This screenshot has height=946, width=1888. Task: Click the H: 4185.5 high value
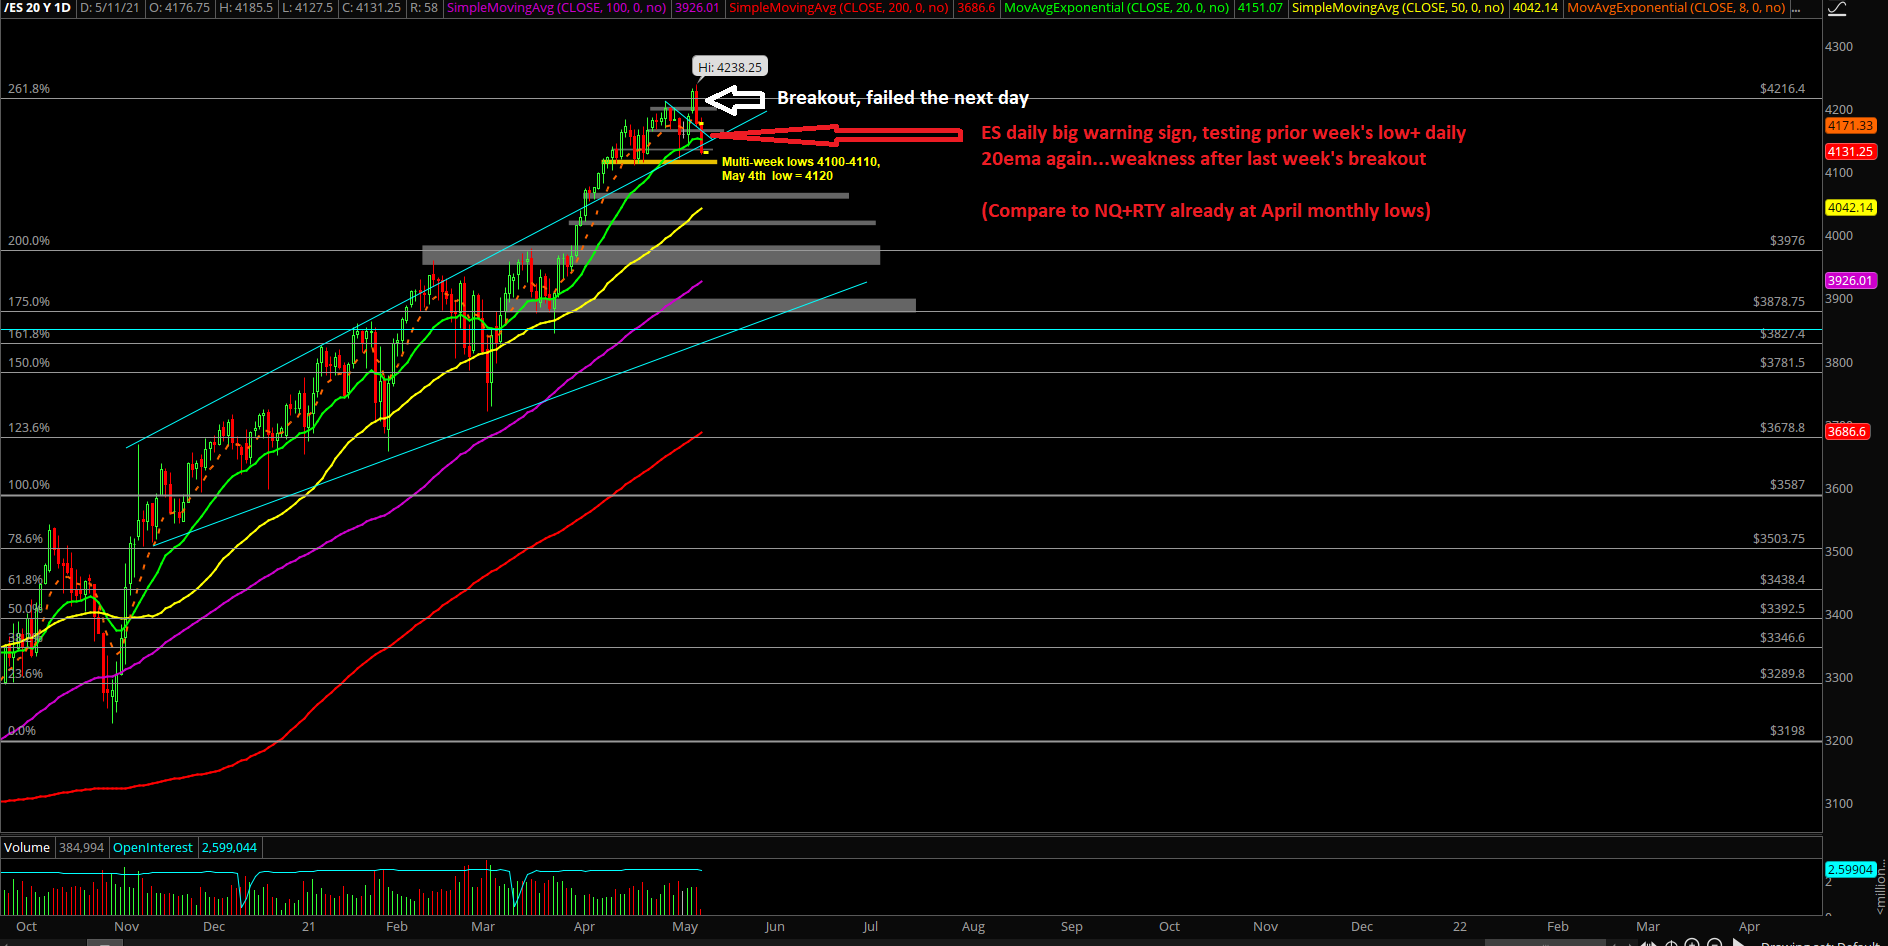tap(246, 8)
